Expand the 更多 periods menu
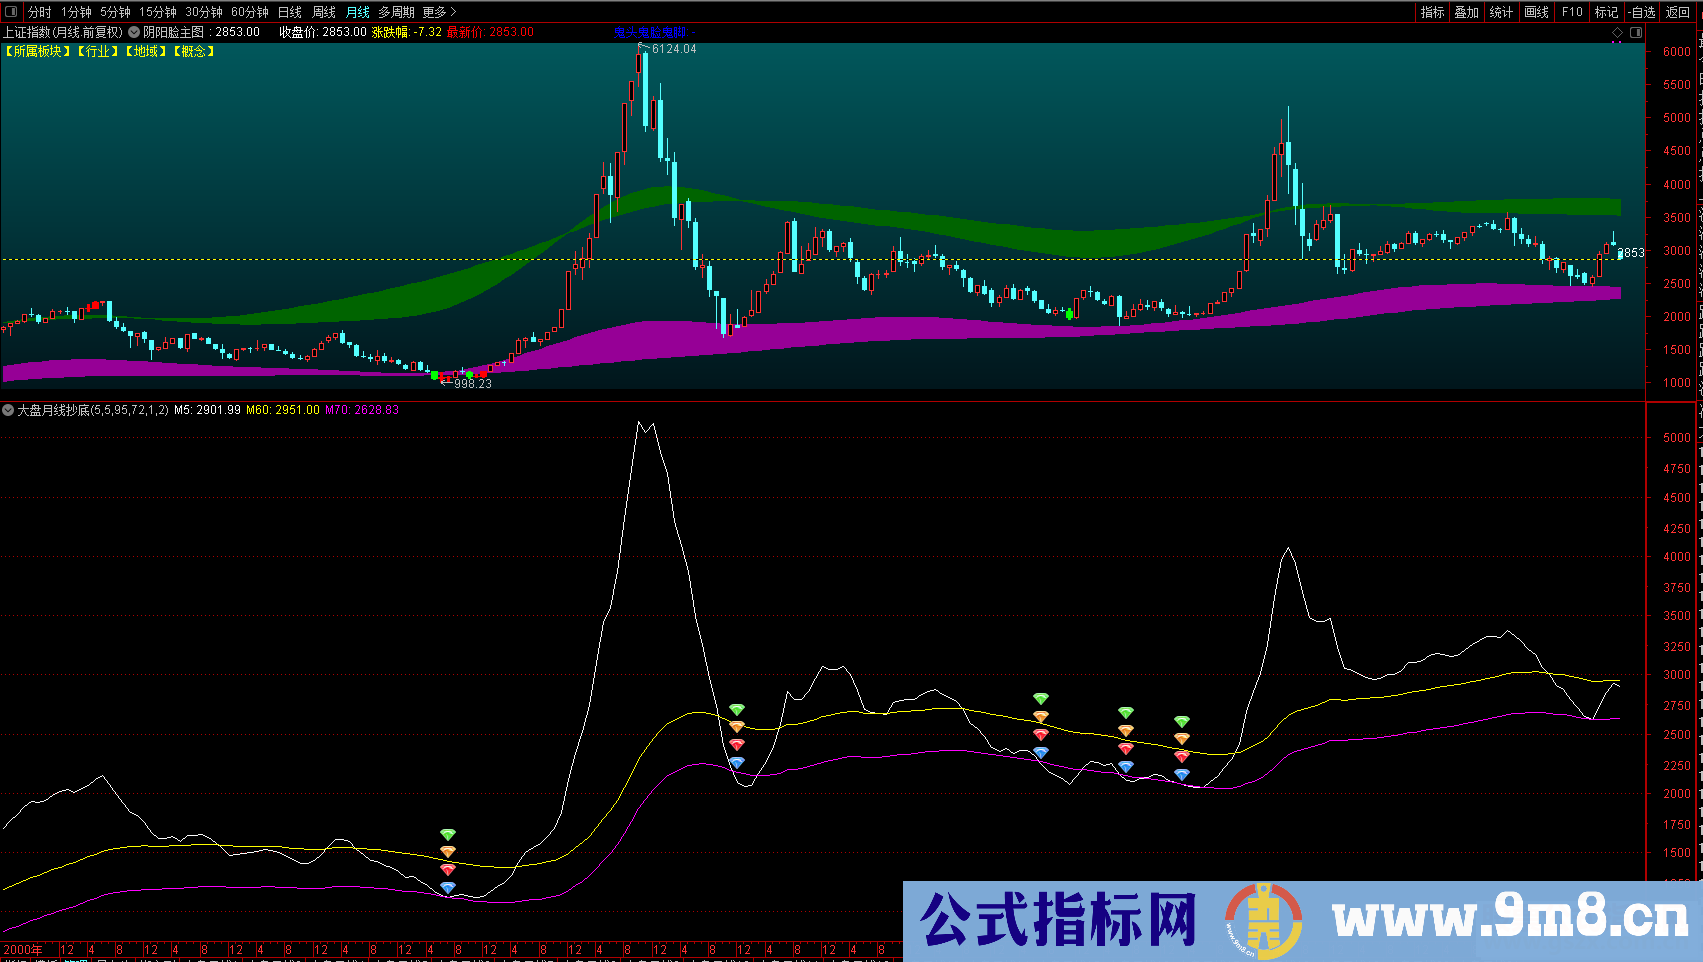 coord(439,12)
